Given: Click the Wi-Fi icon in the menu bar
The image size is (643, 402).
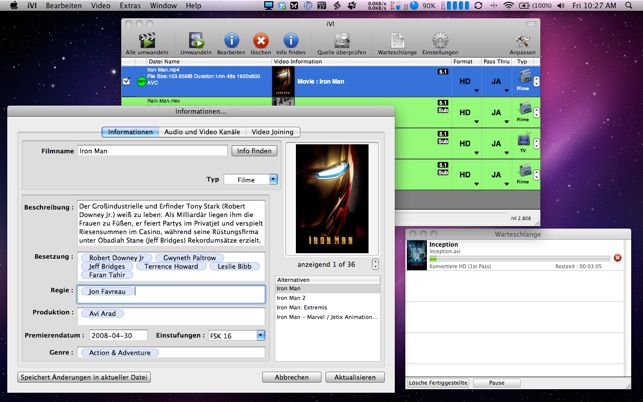Looking at the screenshot, I should point(508,5).
